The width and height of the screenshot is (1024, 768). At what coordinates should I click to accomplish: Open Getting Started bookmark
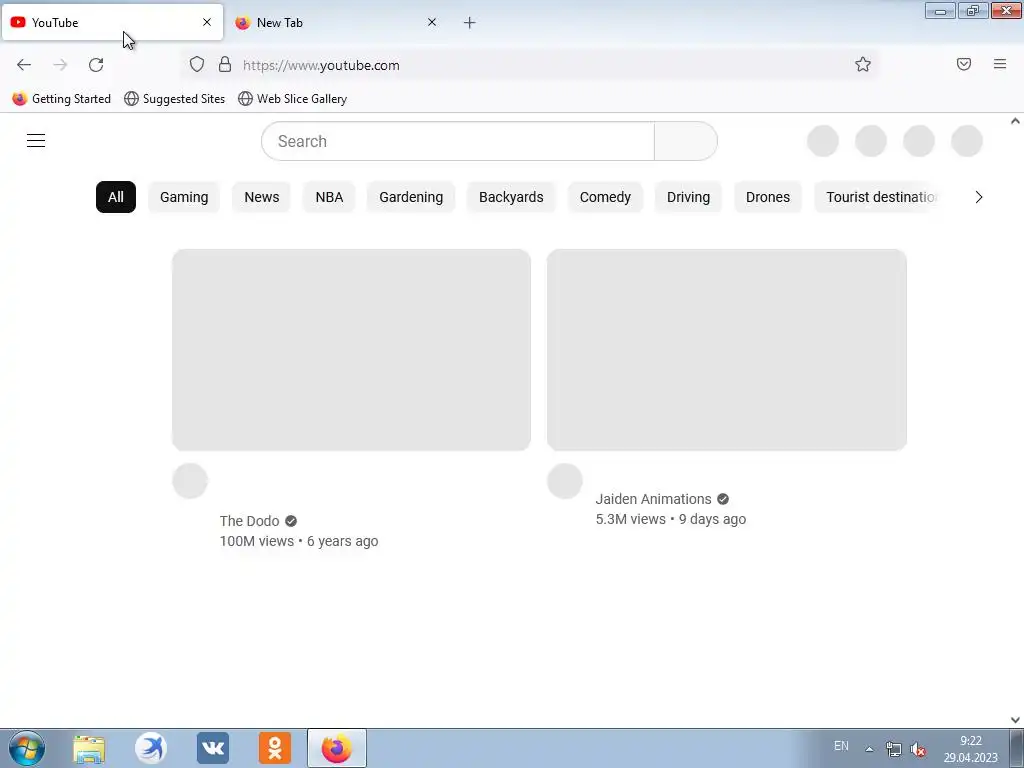(x=61, y=99)
